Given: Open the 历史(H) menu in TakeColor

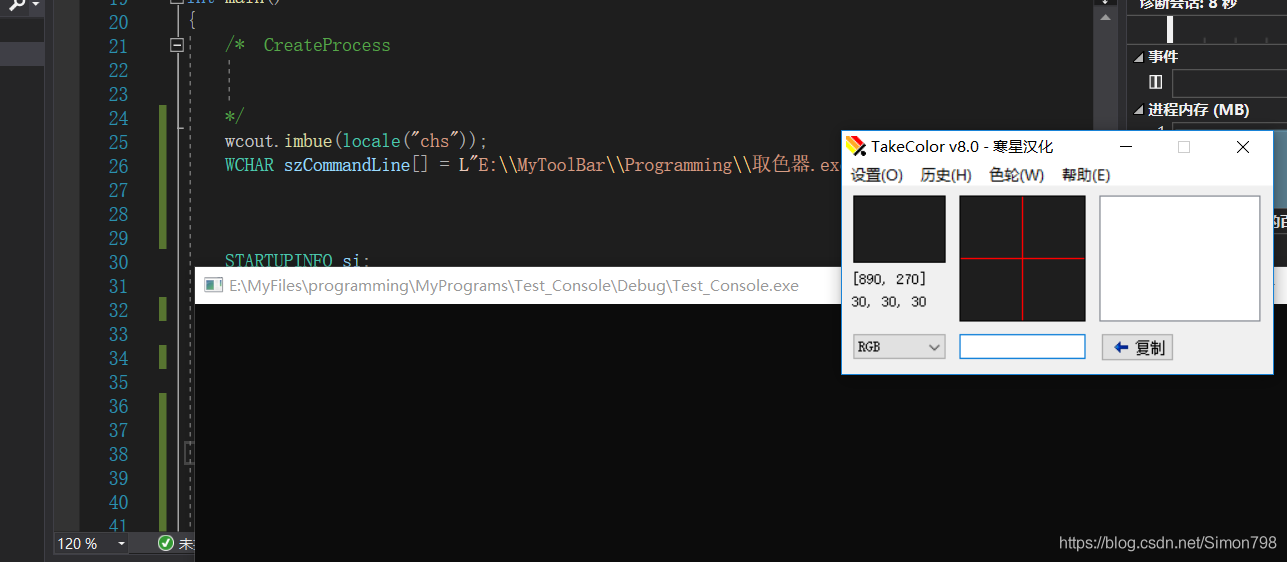Looking at the screenshot, I should pos(946,175).
